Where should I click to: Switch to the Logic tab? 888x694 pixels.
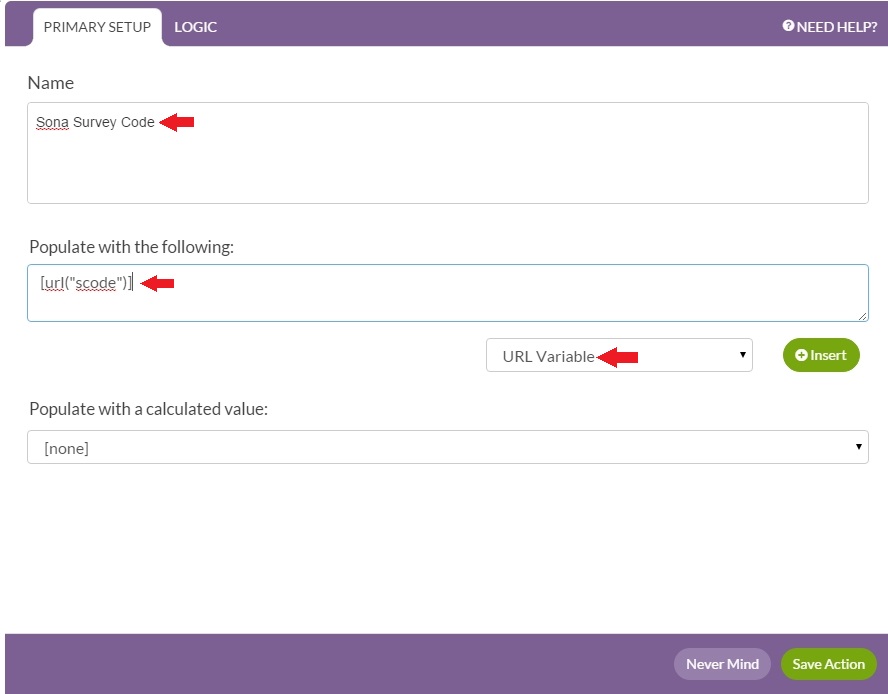196,27
